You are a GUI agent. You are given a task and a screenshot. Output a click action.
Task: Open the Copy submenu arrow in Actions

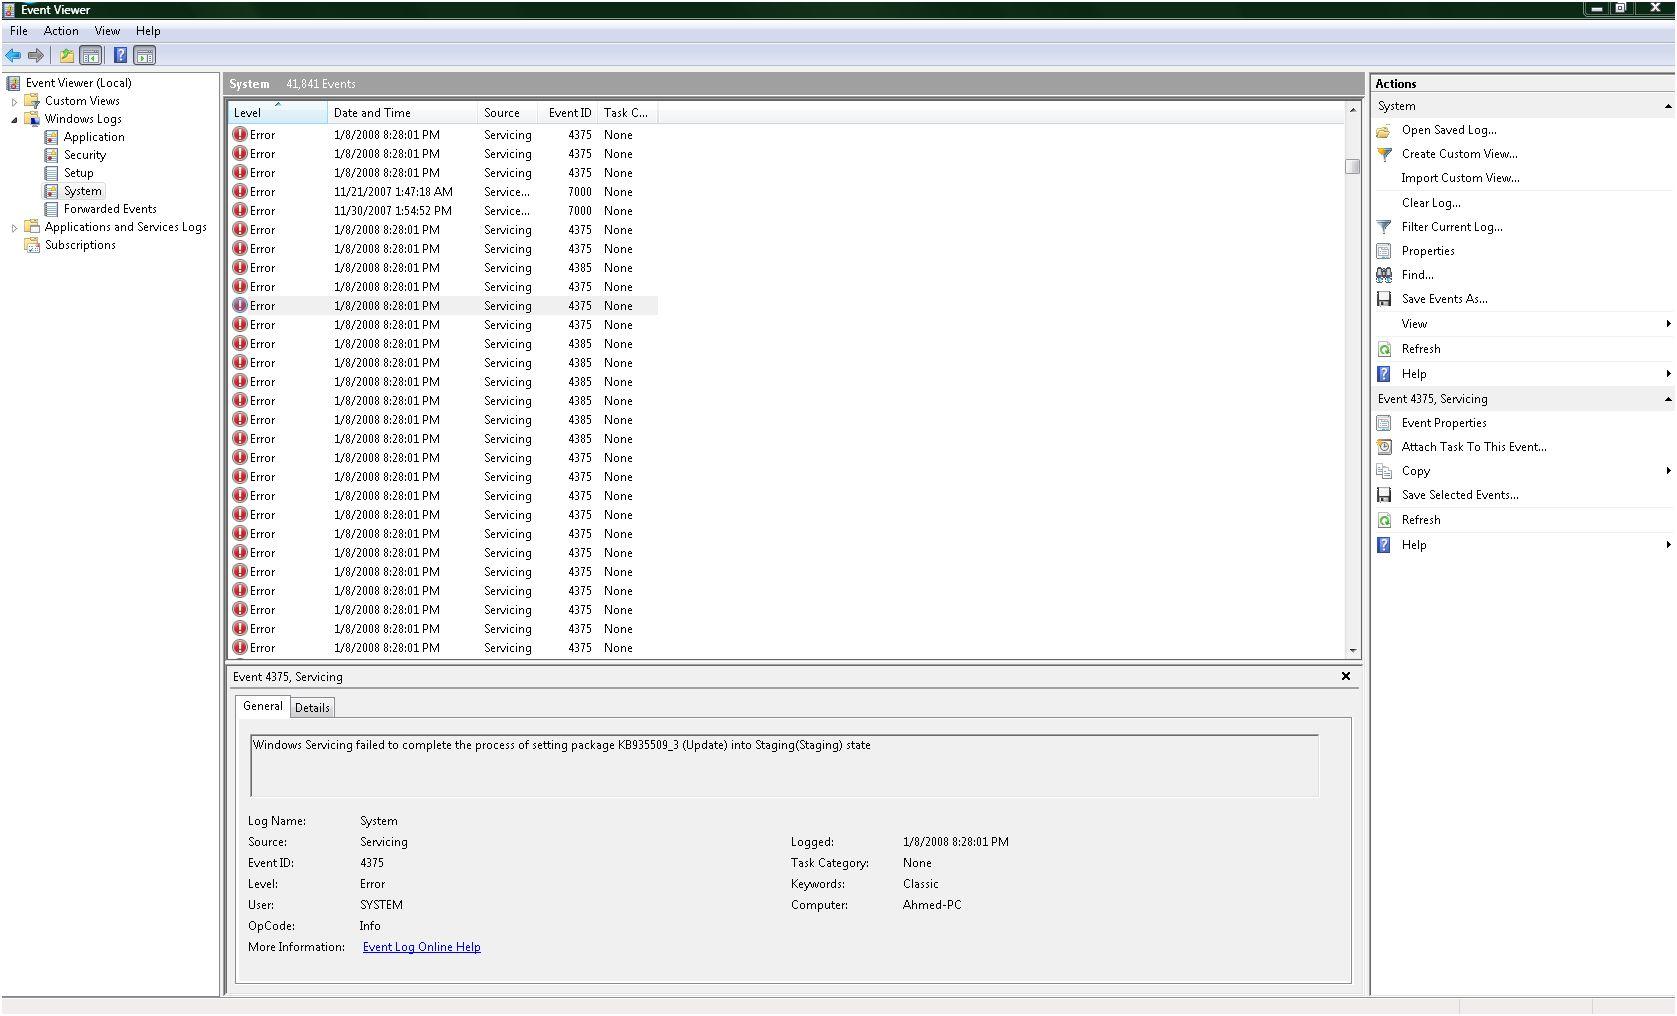(x=1668, y=471)
